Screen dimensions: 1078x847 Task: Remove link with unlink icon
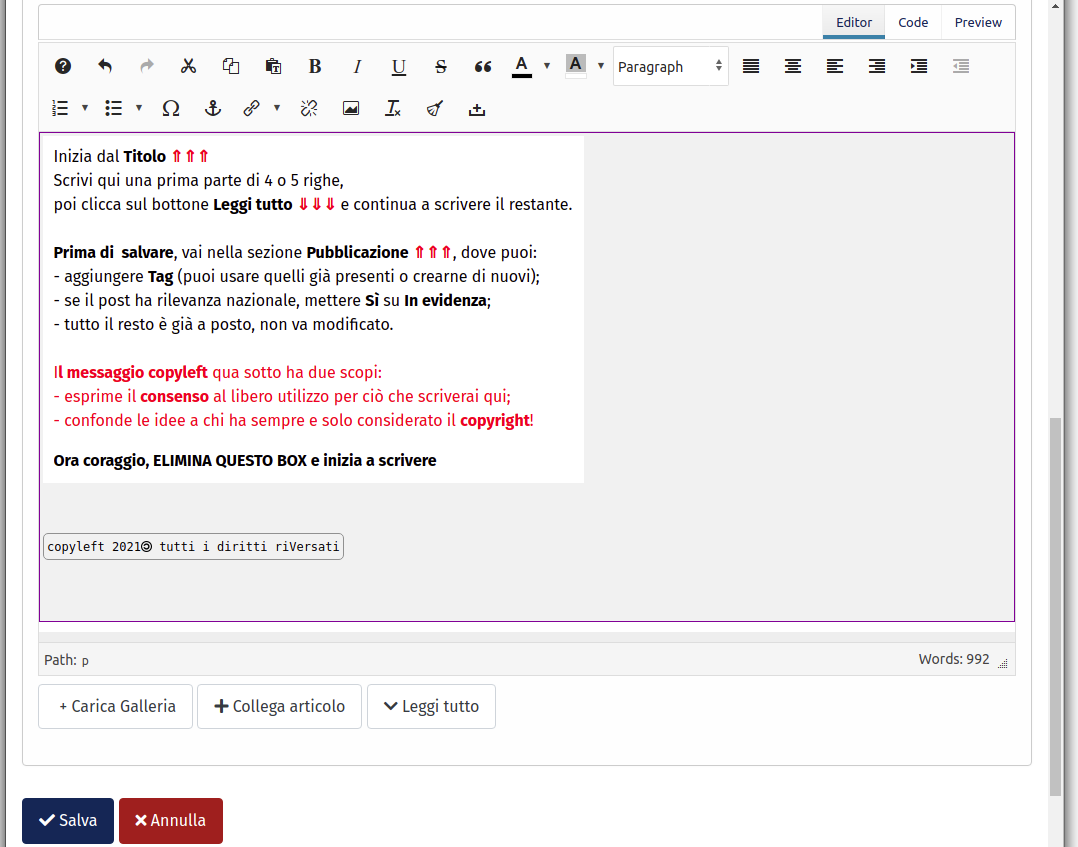(x=309, y=109)
